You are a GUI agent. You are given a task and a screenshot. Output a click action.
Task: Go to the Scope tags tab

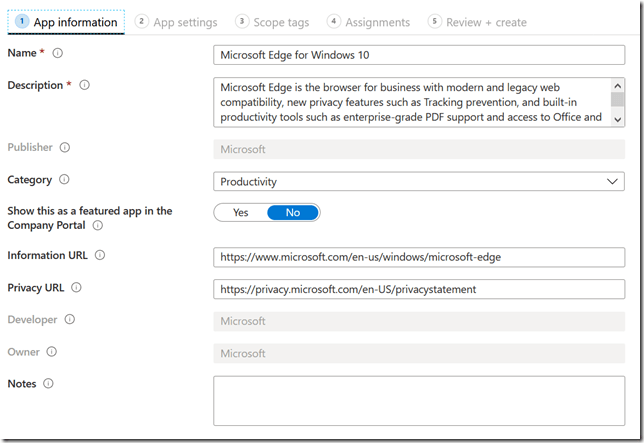point(272,22)
